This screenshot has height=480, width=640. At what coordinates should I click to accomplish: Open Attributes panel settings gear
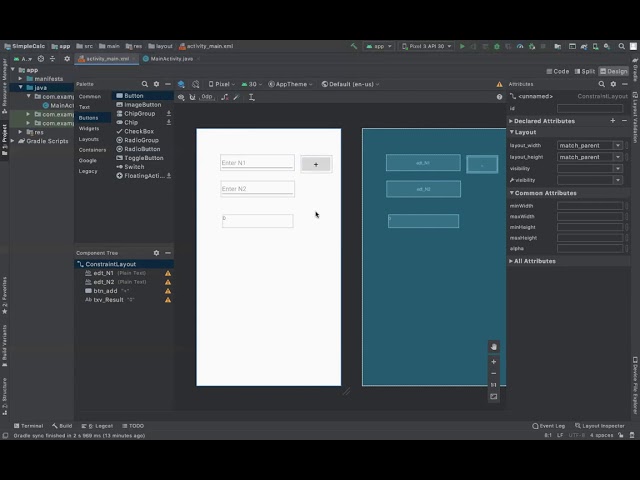pos(613,84)
